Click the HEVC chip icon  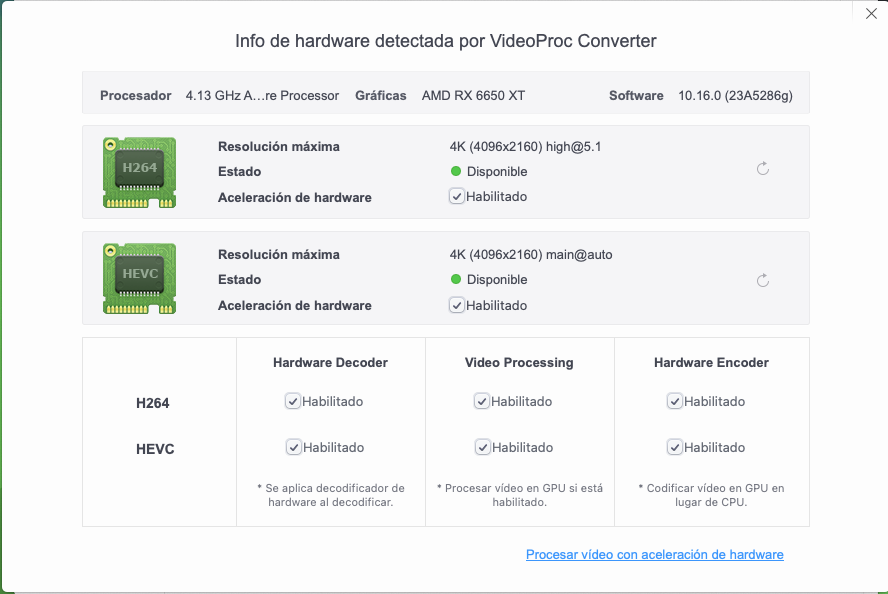pyautogui.click(x=139, y=279)
